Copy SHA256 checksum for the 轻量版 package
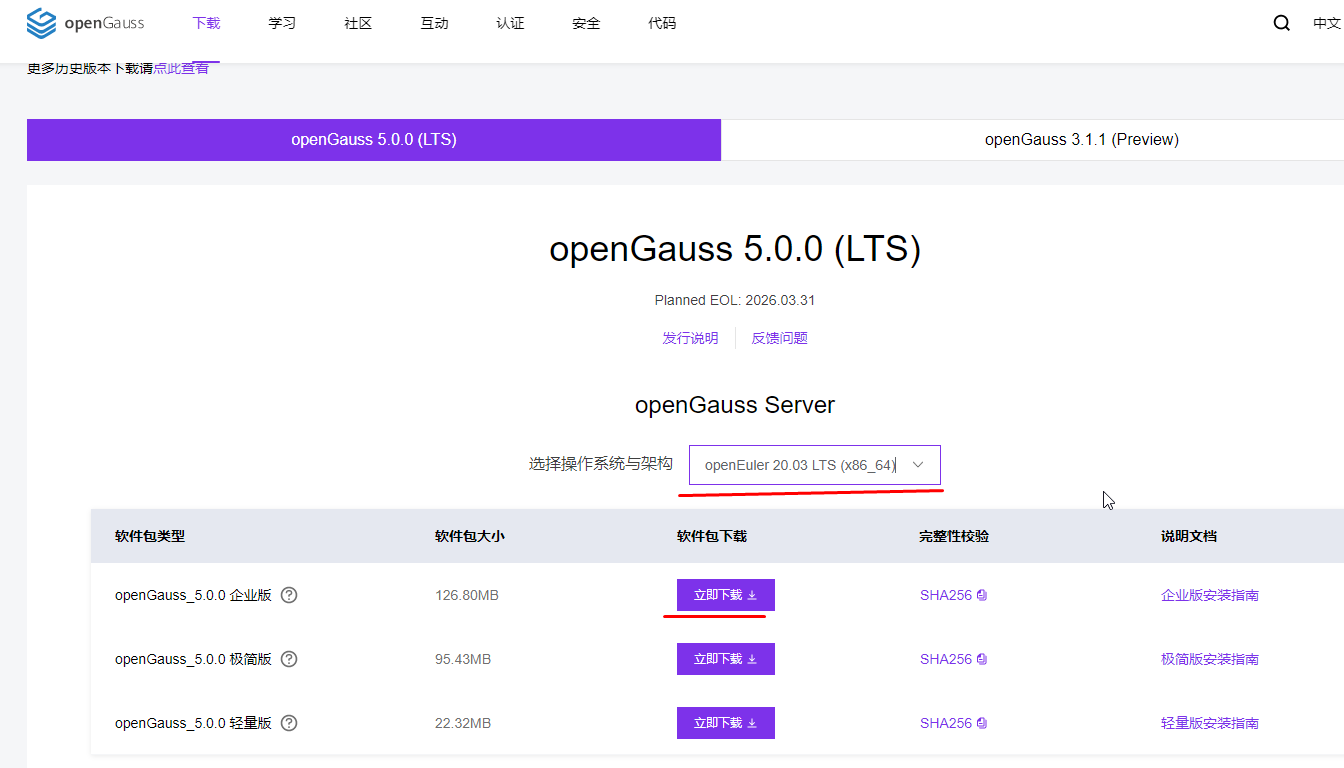1344x768 pixels. 982,722
